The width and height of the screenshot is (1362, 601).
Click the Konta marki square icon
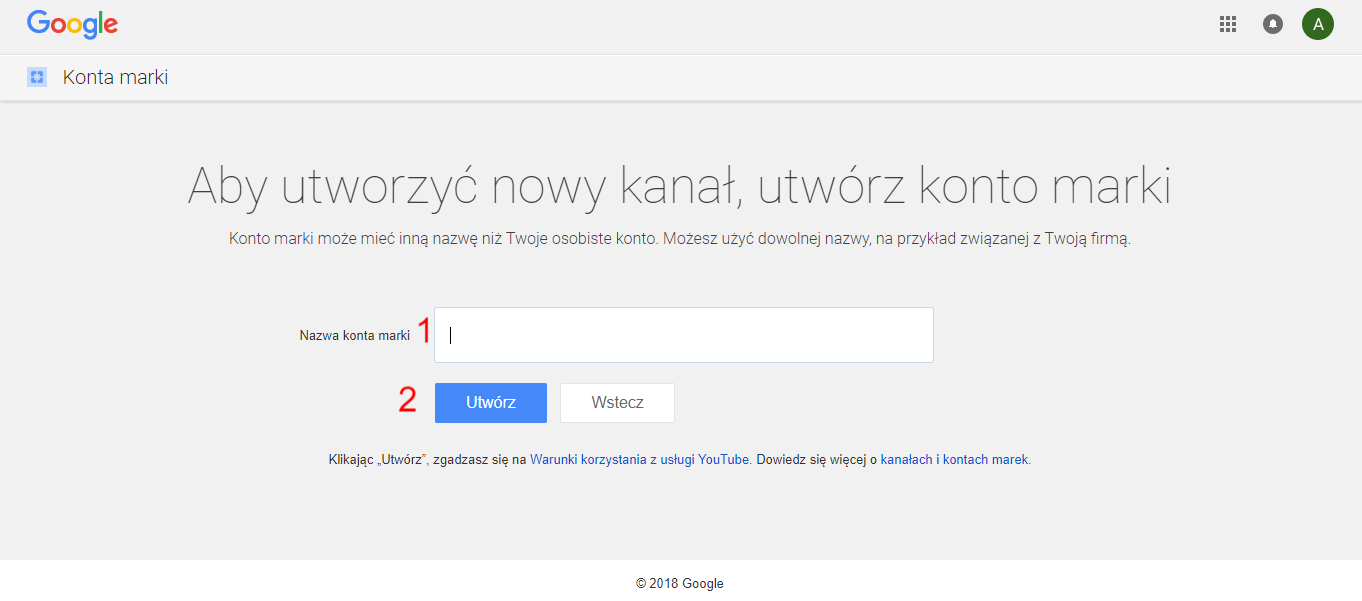(37, 77)
